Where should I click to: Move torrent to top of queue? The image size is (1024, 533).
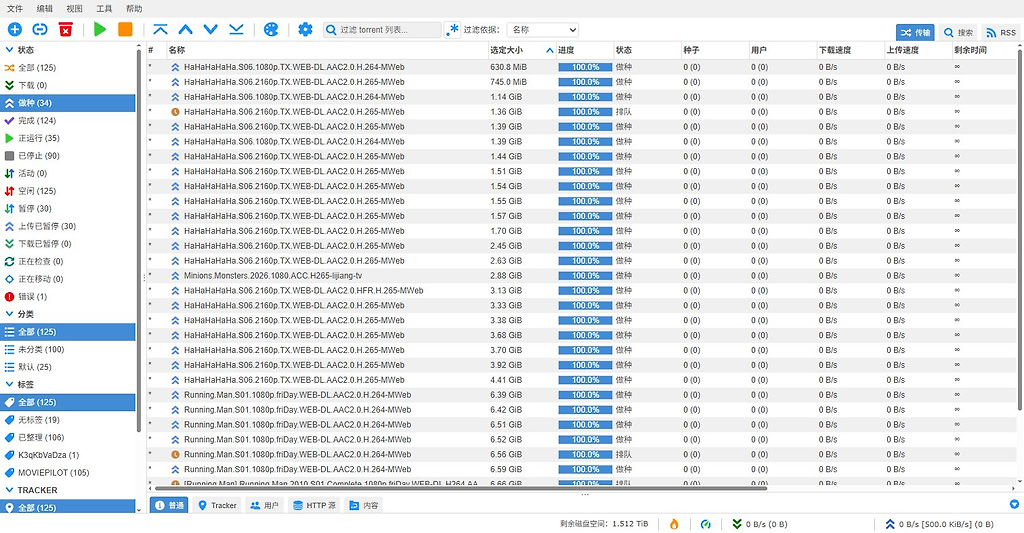tap(161, 29)
